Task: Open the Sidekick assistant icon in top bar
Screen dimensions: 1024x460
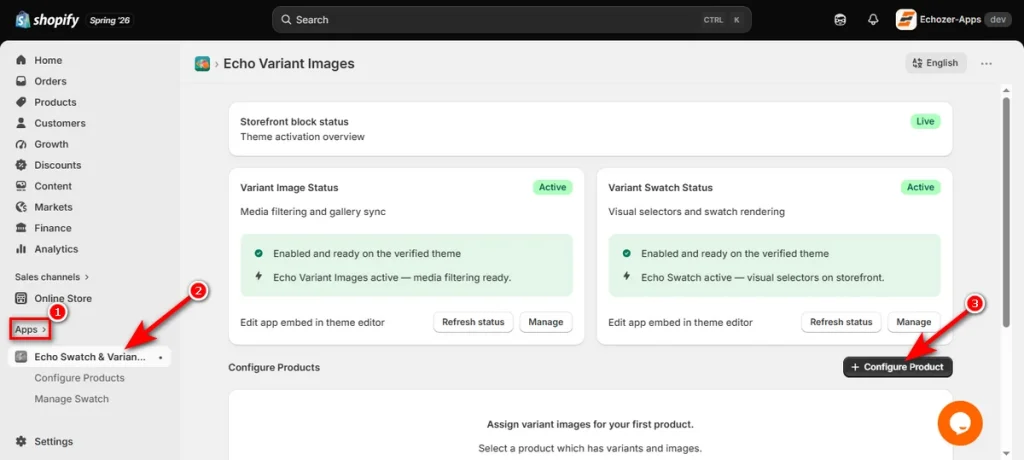Action: [840, 20]
